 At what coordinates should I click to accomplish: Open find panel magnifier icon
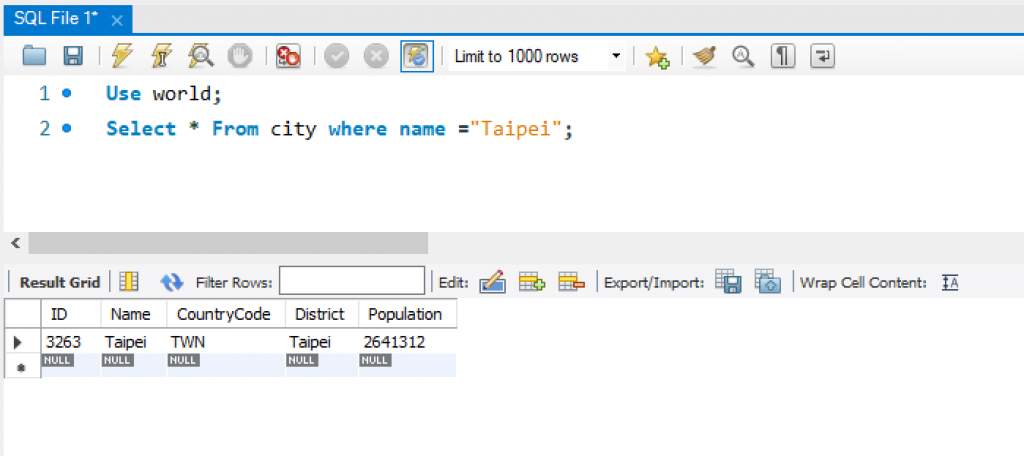743,56
